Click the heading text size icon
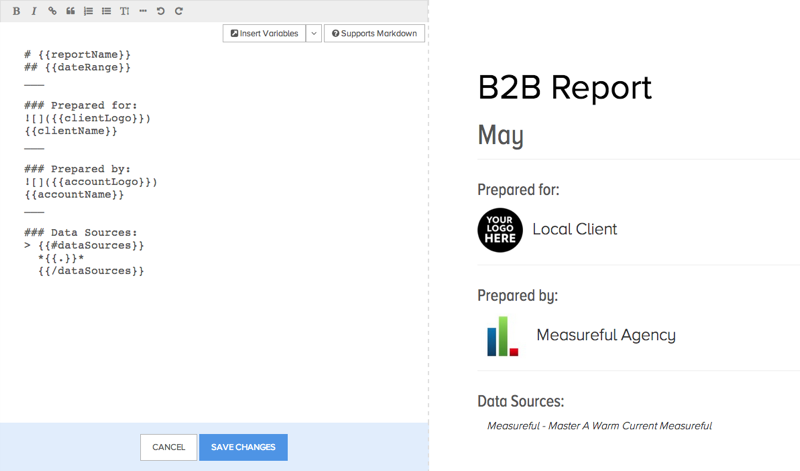Viewport: 800px width, 471px height. [x=124, y=11]
